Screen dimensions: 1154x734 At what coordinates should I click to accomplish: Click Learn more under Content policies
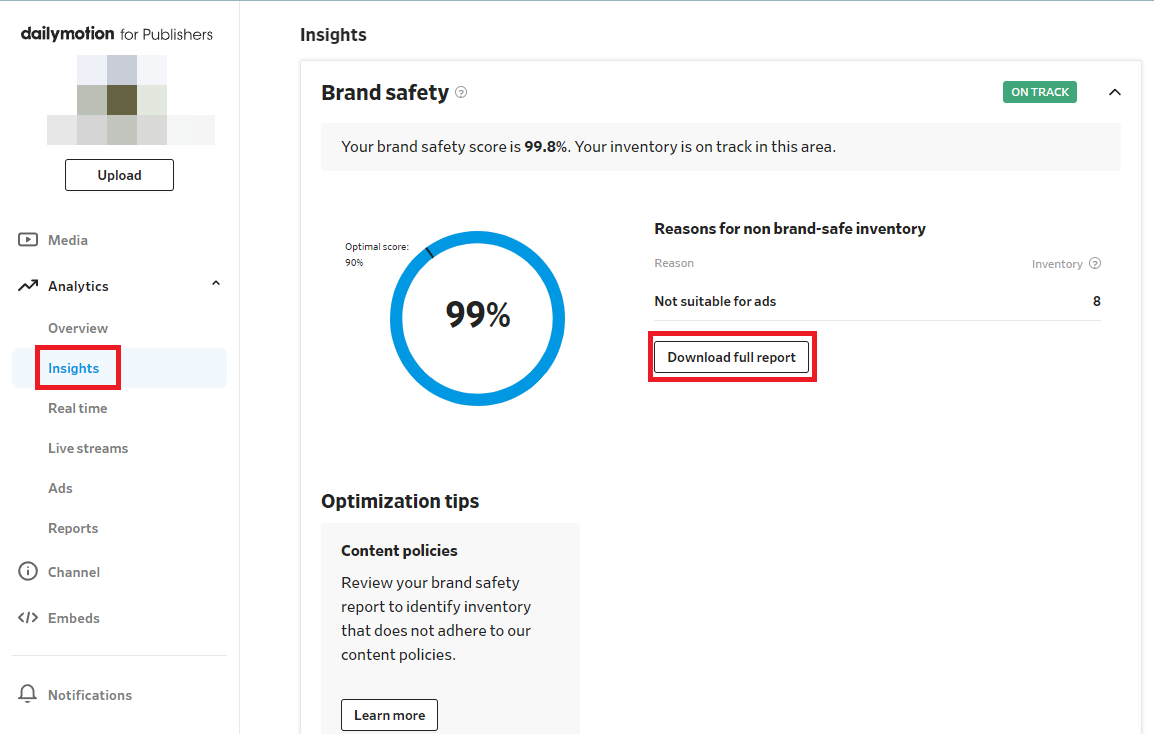point(389,715)
